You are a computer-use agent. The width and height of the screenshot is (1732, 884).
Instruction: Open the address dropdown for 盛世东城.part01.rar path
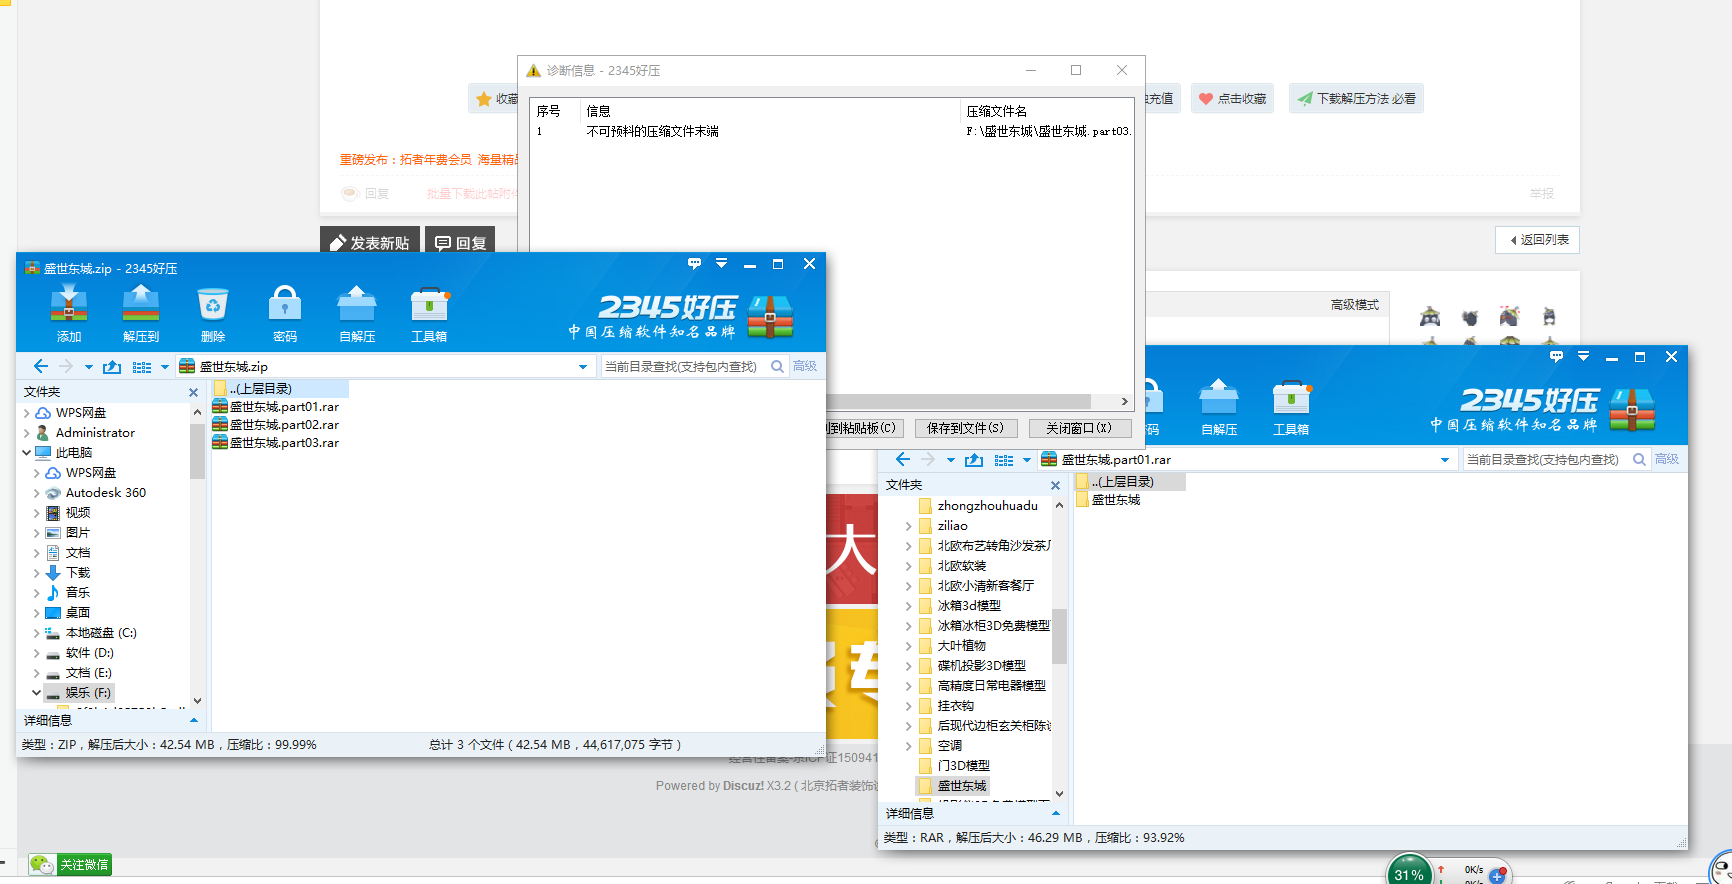pos(1445,460)
